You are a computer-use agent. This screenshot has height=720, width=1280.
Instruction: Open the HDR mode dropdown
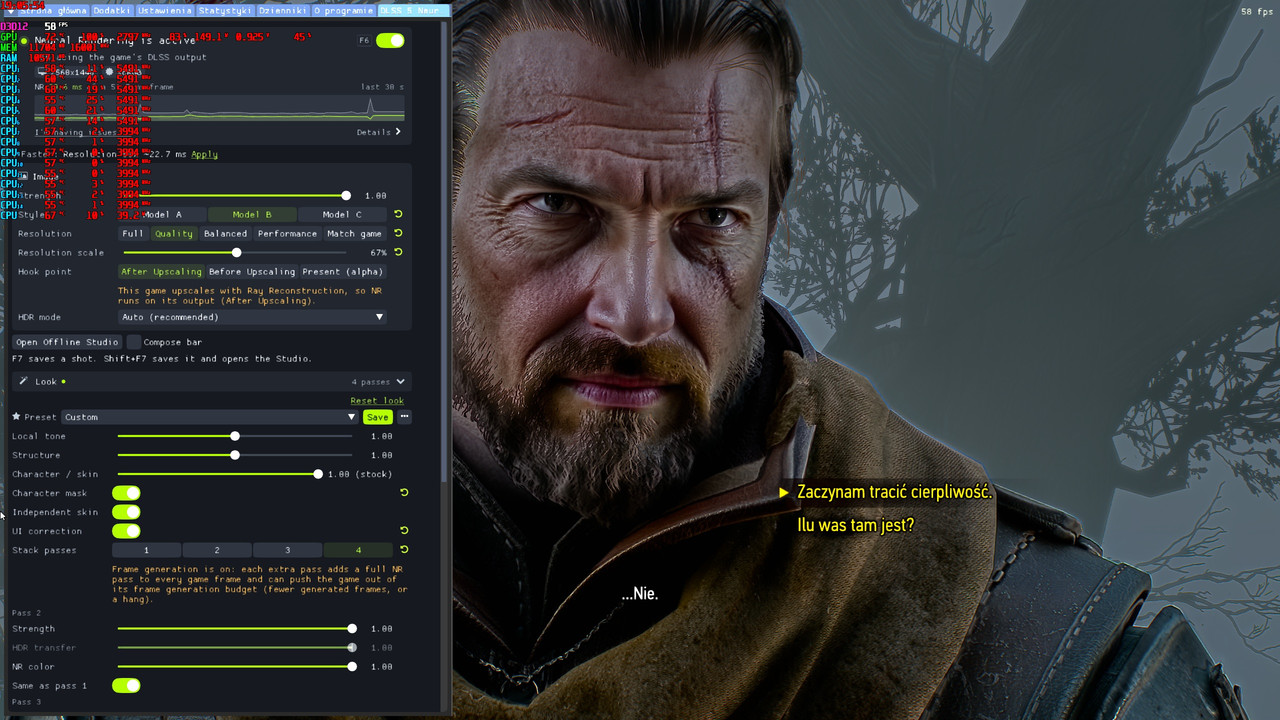tap(252, 317)
